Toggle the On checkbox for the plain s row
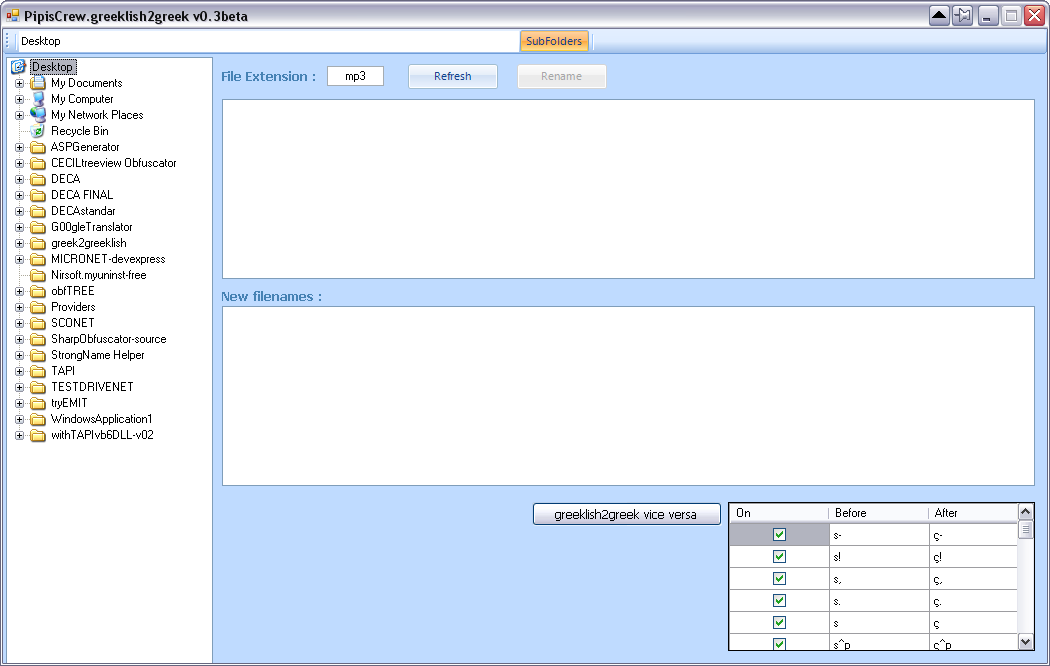Viewport: 1050px width, 666px height. (779, 622)
